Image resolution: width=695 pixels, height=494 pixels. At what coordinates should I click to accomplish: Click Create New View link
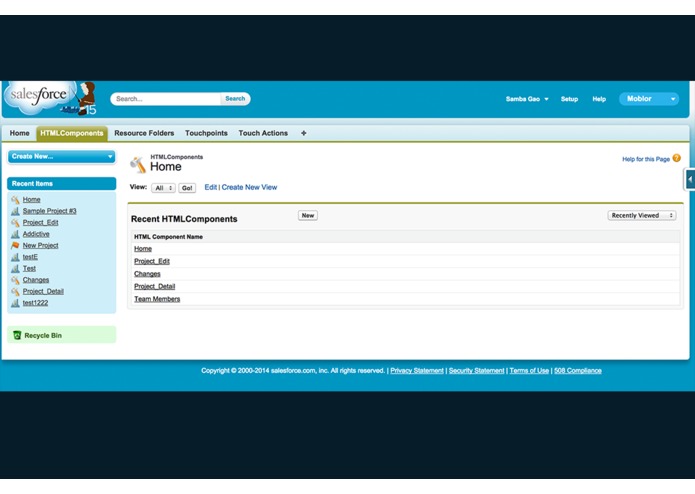tap(249, 187)
